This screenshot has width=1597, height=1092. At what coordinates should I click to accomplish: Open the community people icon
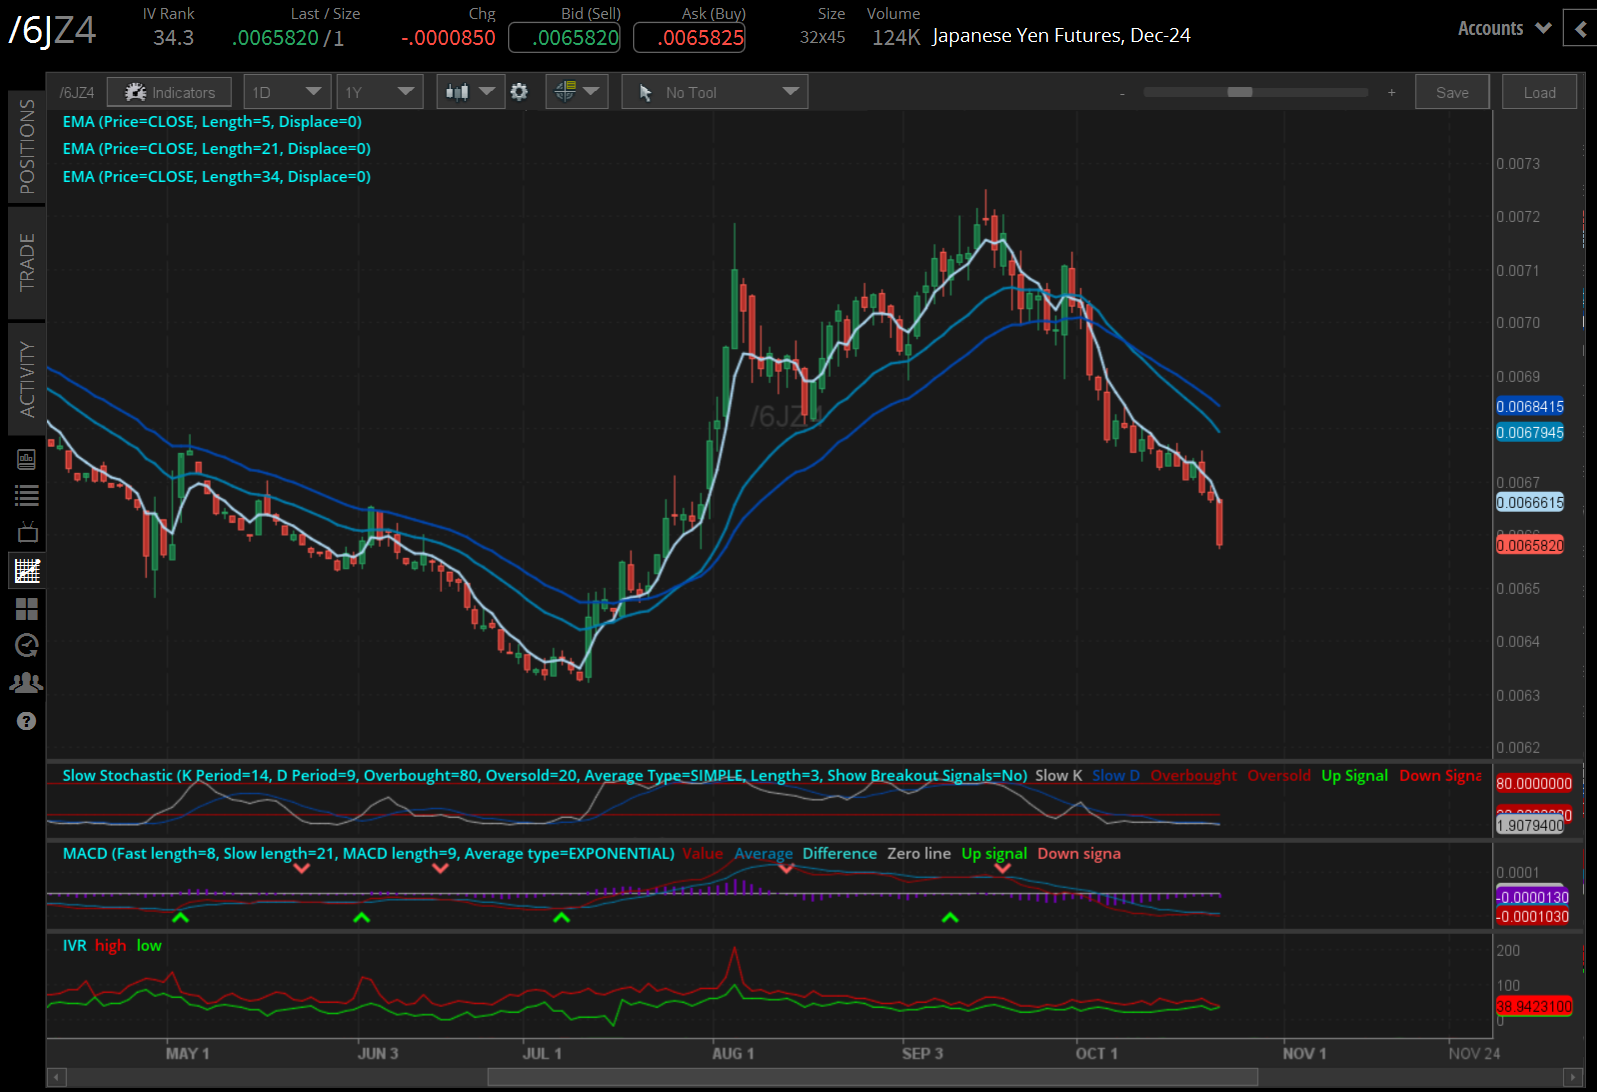pos(27,683)
